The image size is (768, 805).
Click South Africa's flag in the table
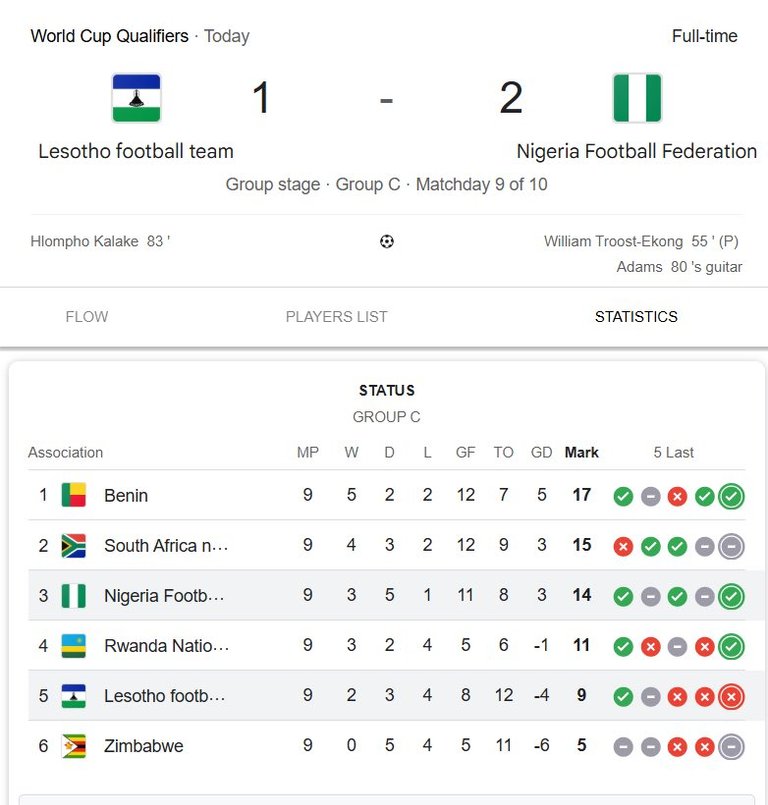coord(74,545)
